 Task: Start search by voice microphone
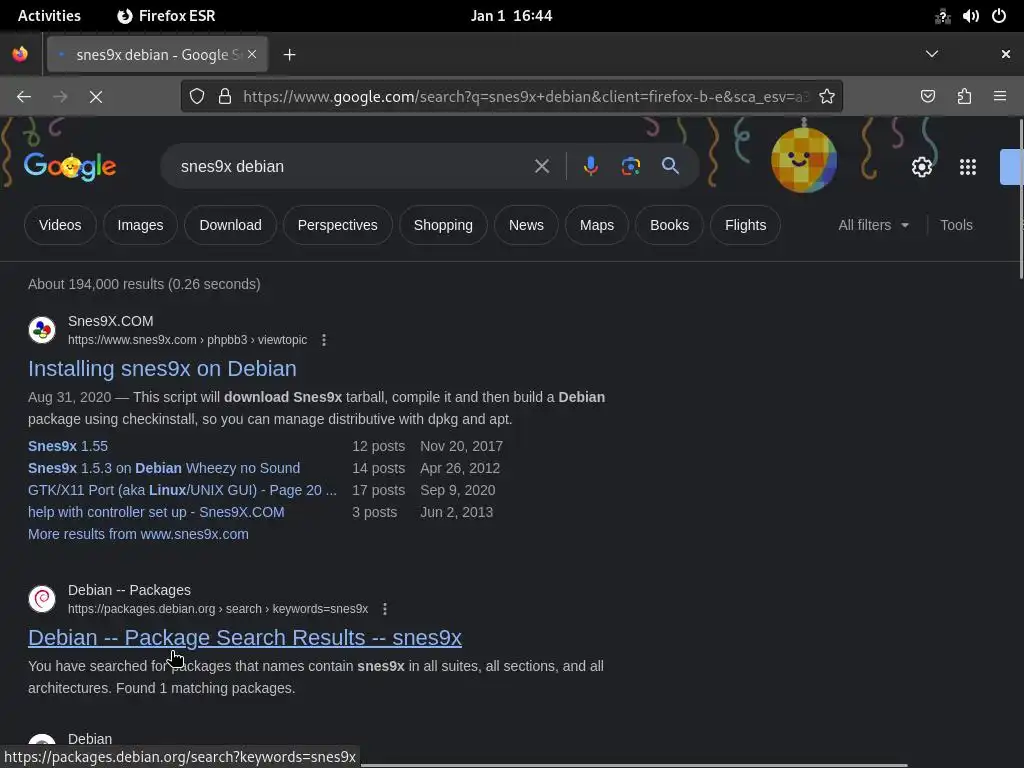click(590, 167)
